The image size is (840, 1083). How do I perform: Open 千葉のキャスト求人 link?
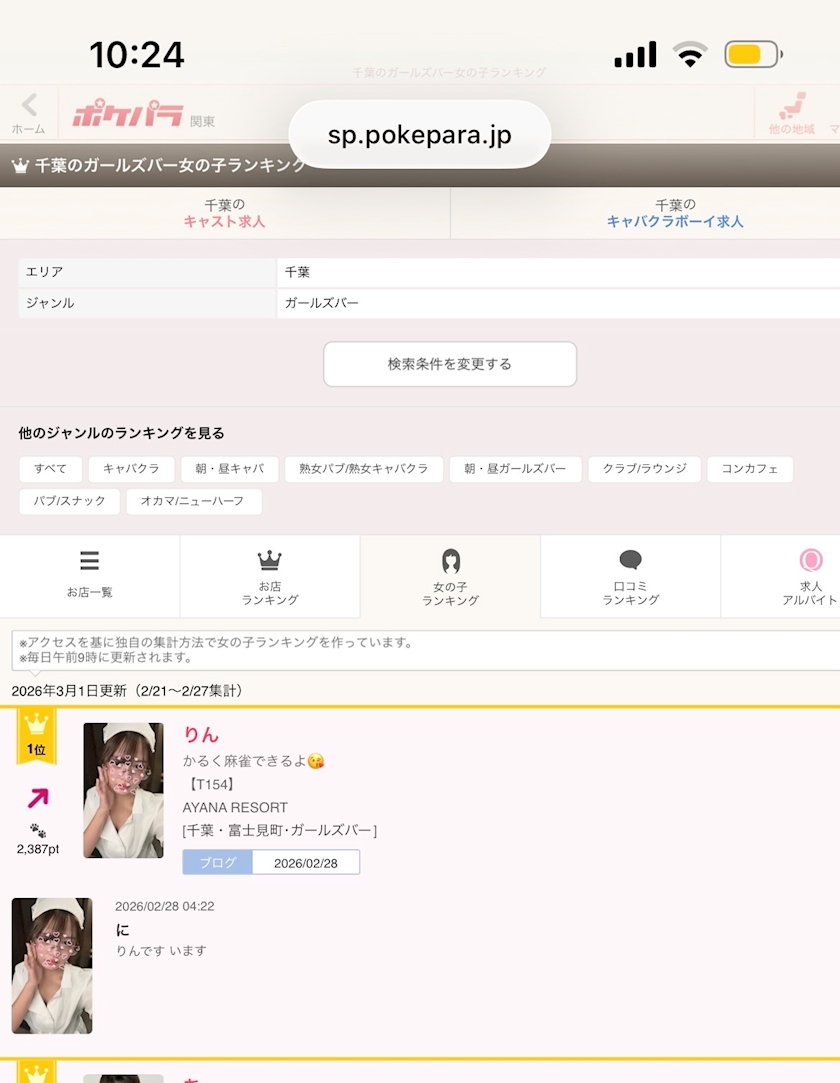pos(224,213)
